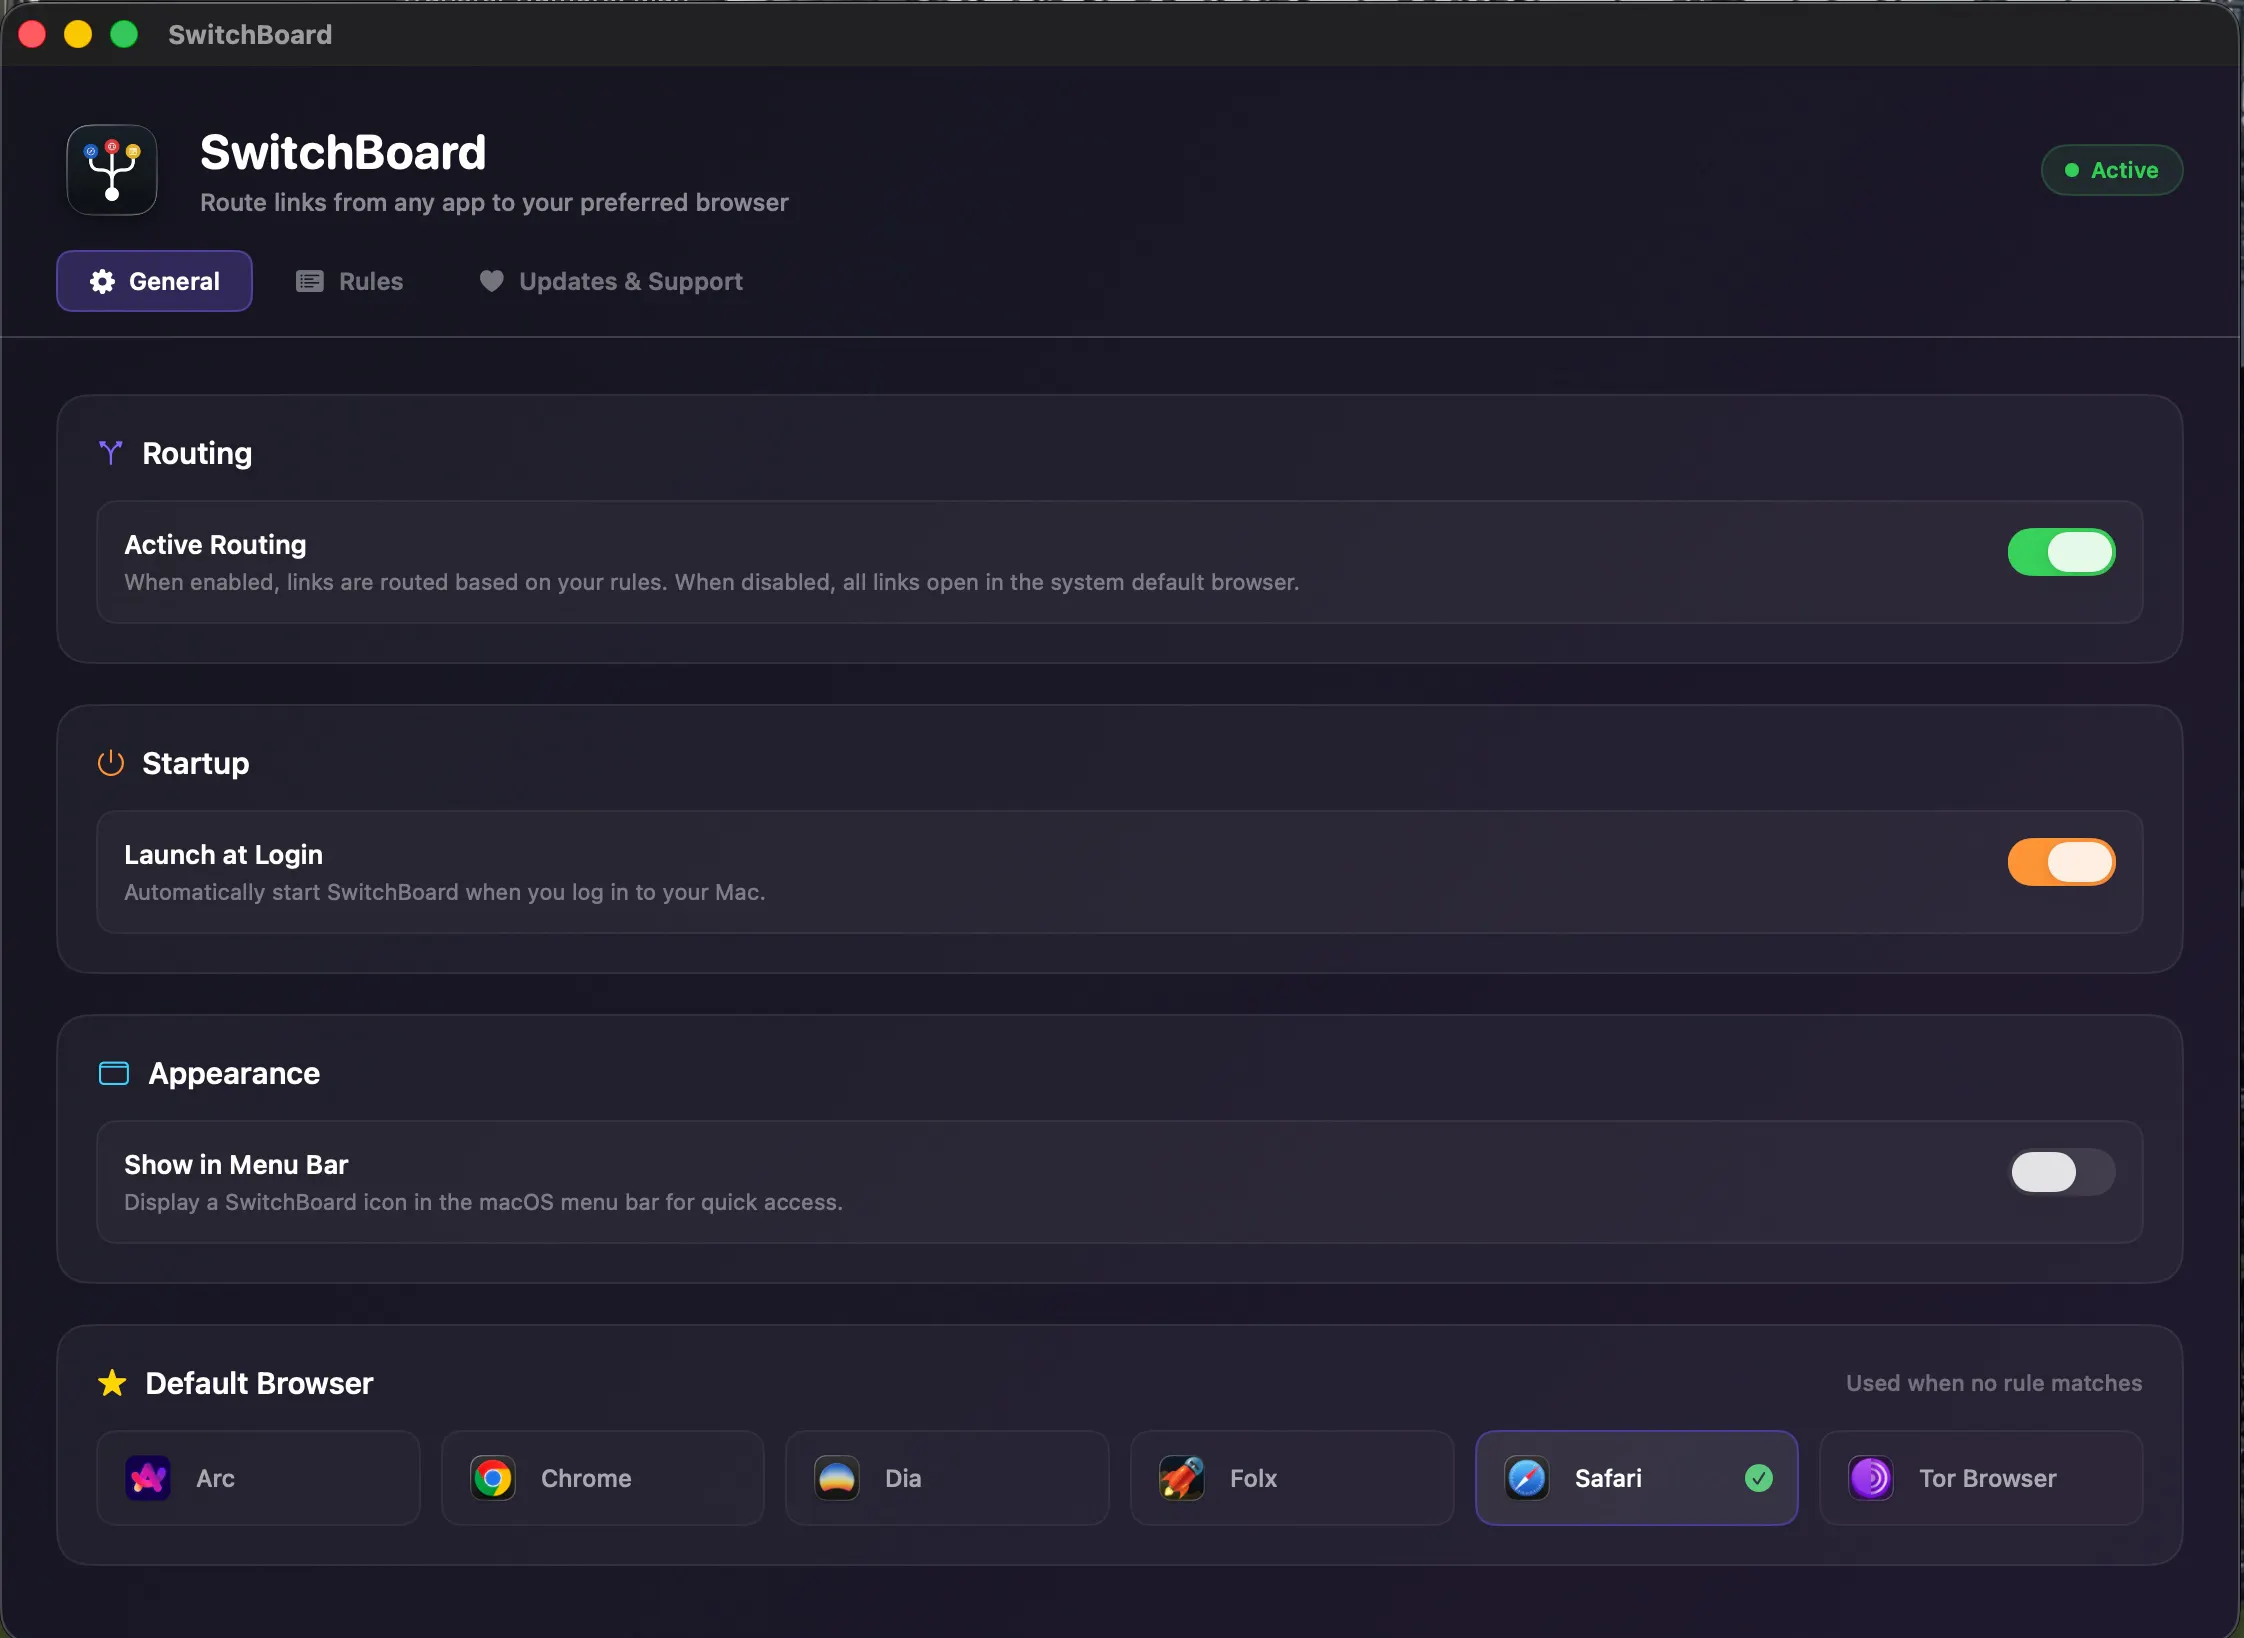This screenshot has width=2244, height=1638.
Task: Click the Active status badge
Action: tap(2112, 170)
